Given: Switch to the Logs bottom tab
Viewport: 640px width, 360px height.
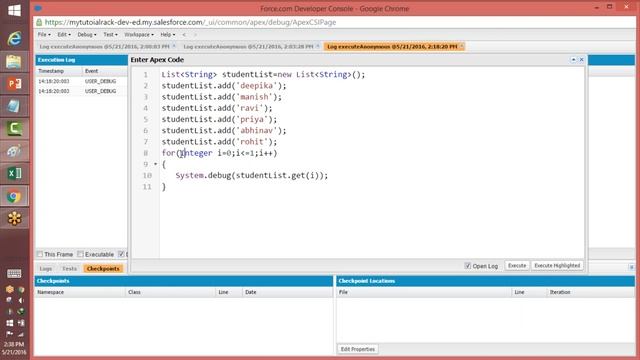Looking at the screenshot, I should 46,269.
